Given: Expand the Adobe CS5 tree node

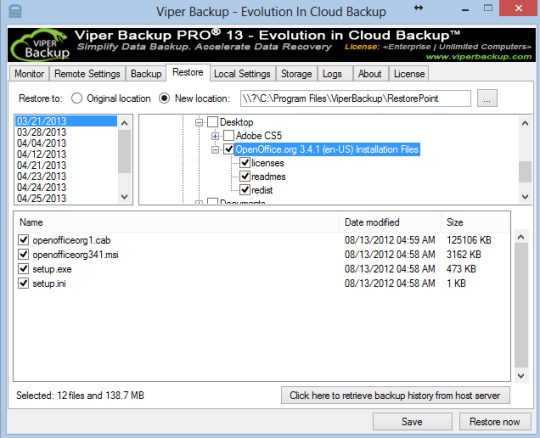Looking at the screenshot, I should (215, 136).
